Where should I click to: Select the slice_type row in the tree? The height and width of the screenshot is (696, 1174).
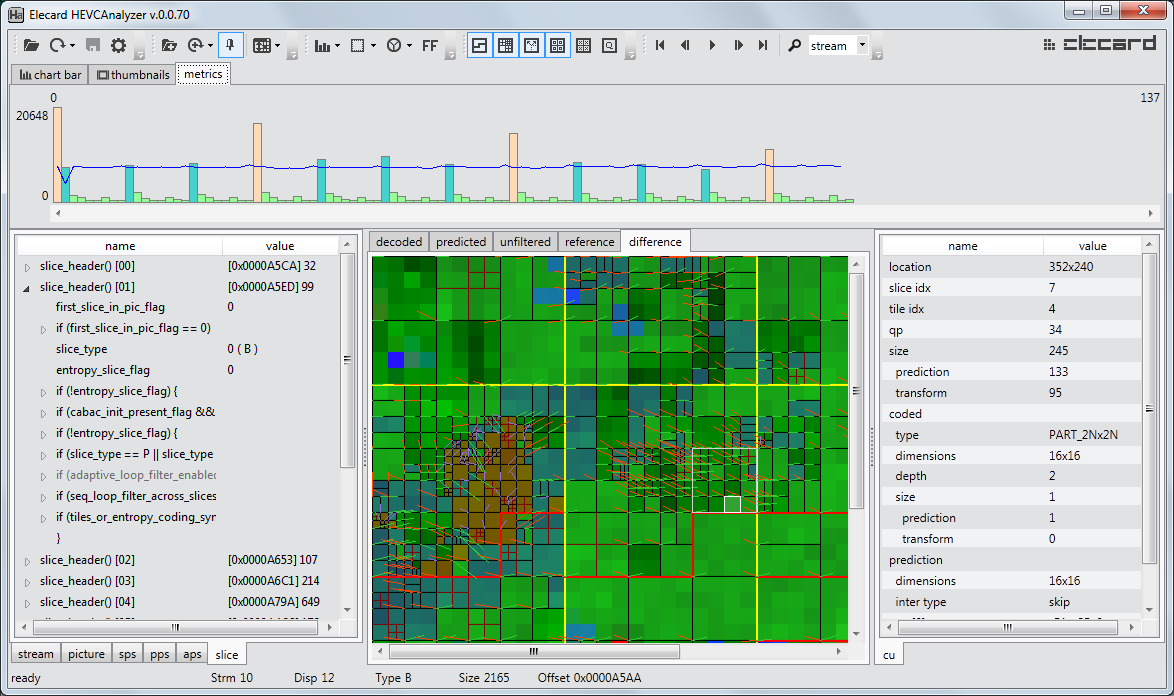178,349
